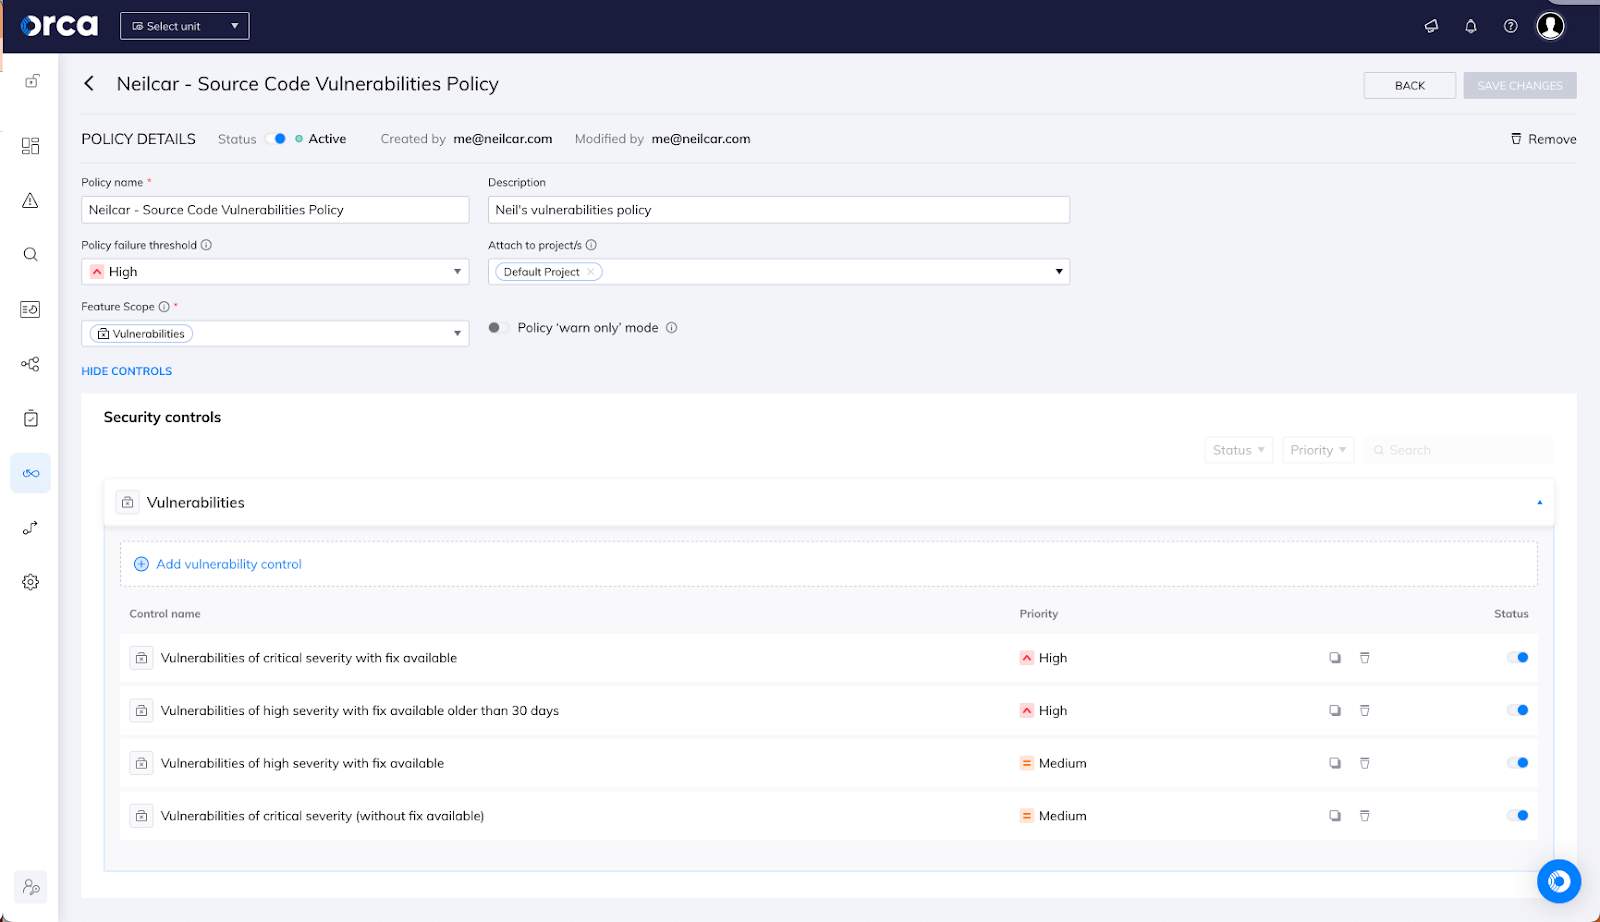
Task: Open the alerts warning triangle in sidebar
Action: 30,200
